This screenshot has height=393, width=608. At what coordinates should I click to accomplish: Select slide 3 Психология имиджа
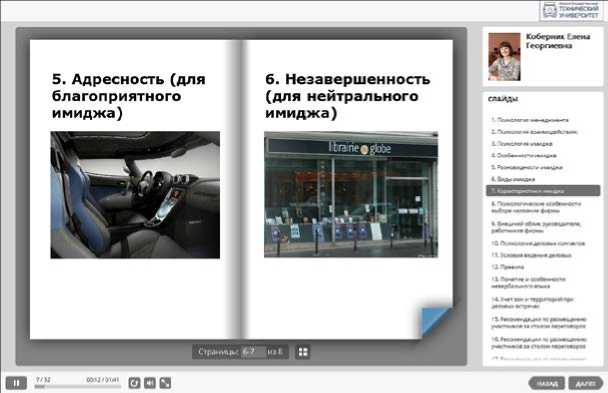(522, 144)
